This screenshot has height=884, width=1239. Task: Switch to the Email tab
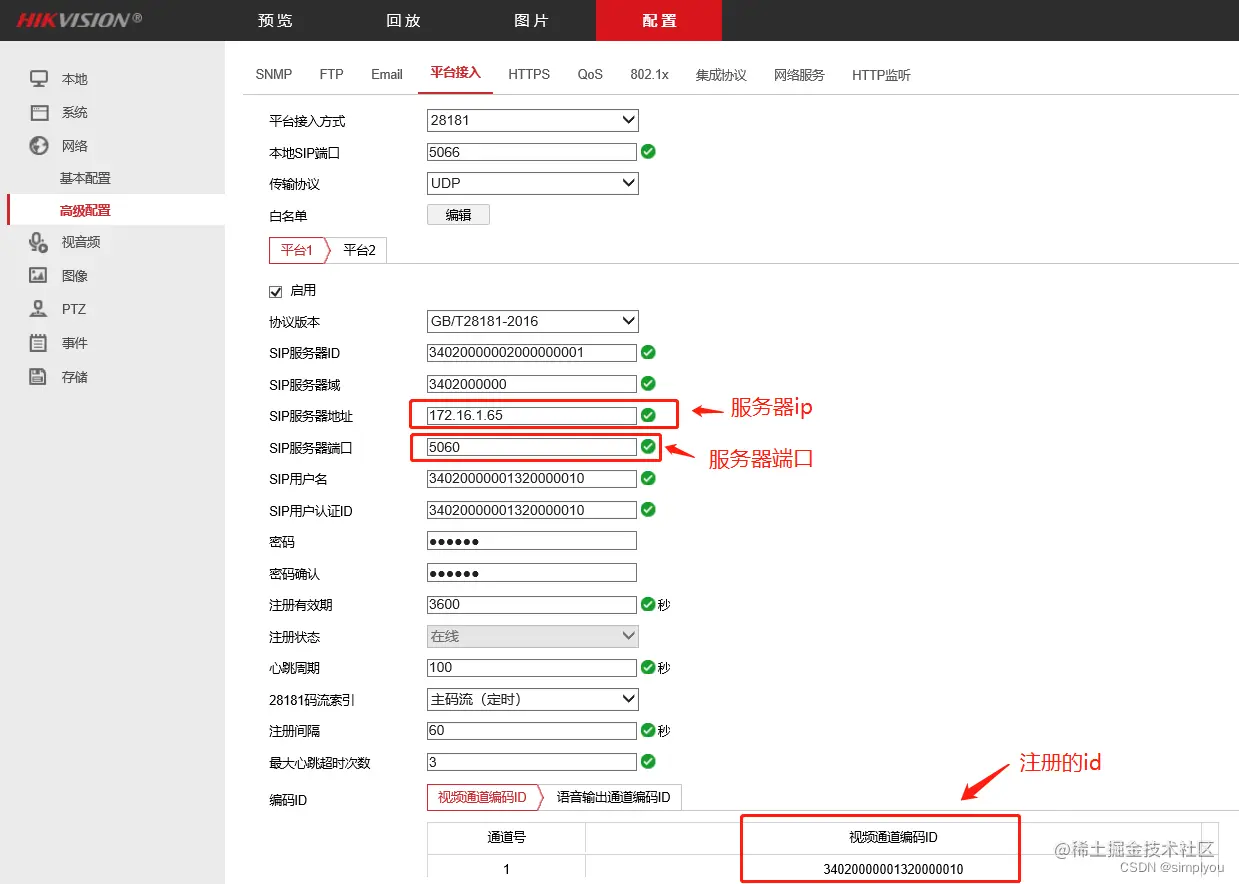[387, 74]
